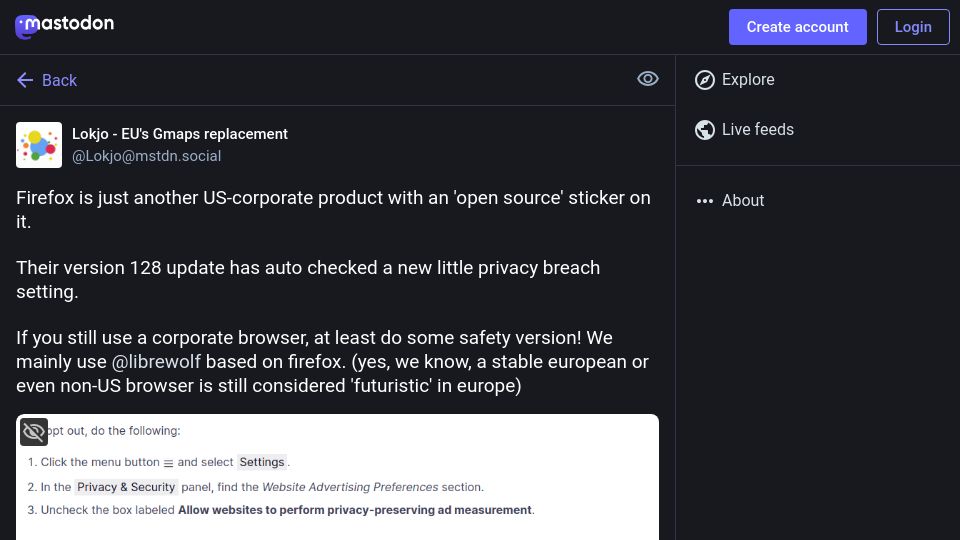Open the Mastodon logo home link
This screenshot has height=540, width=960.
pyautogui.click(x=64, y=26)
